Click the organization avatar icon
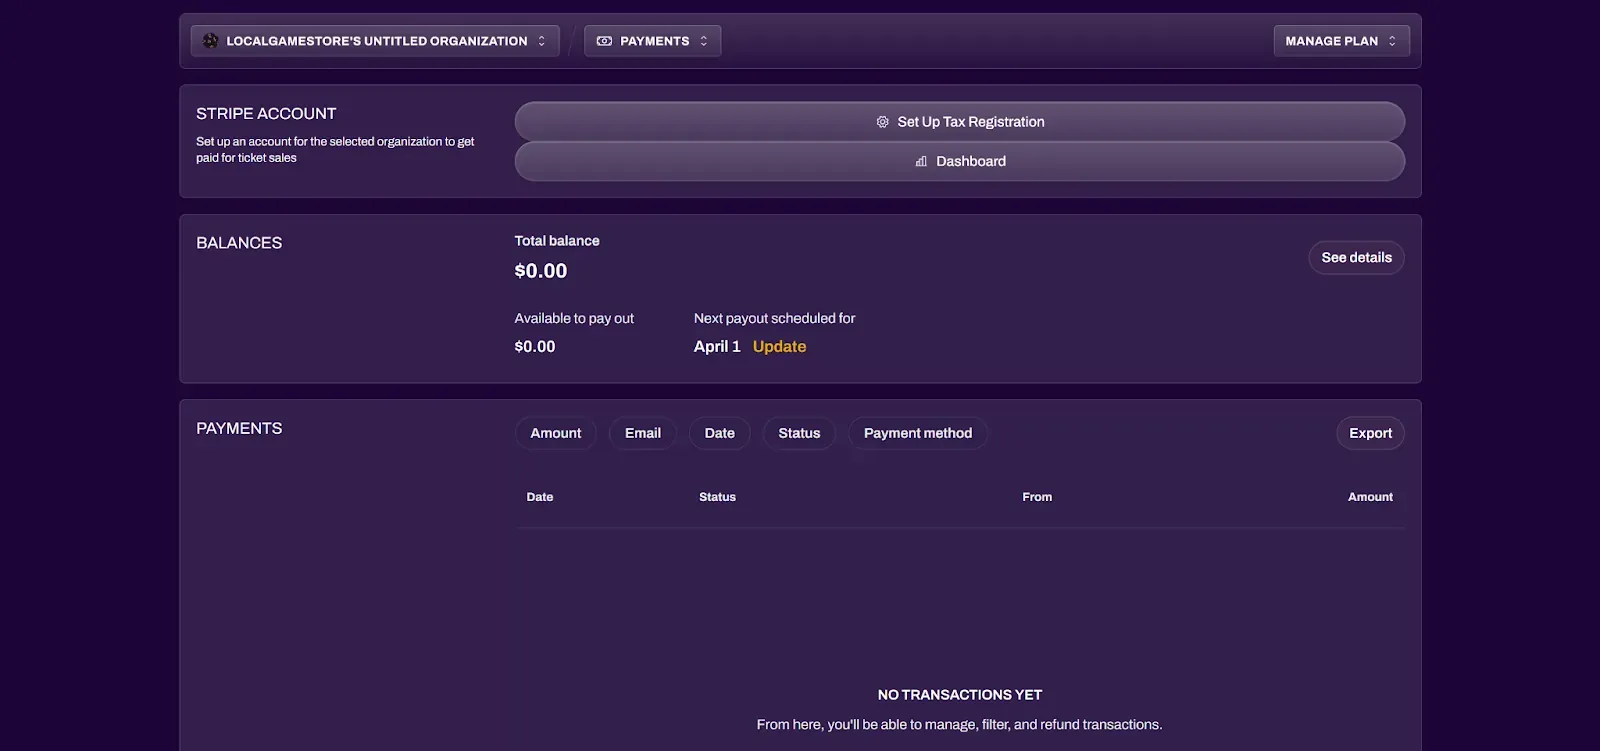The width and height of the screenshot is (1600, 751). (x=210, y=41)
